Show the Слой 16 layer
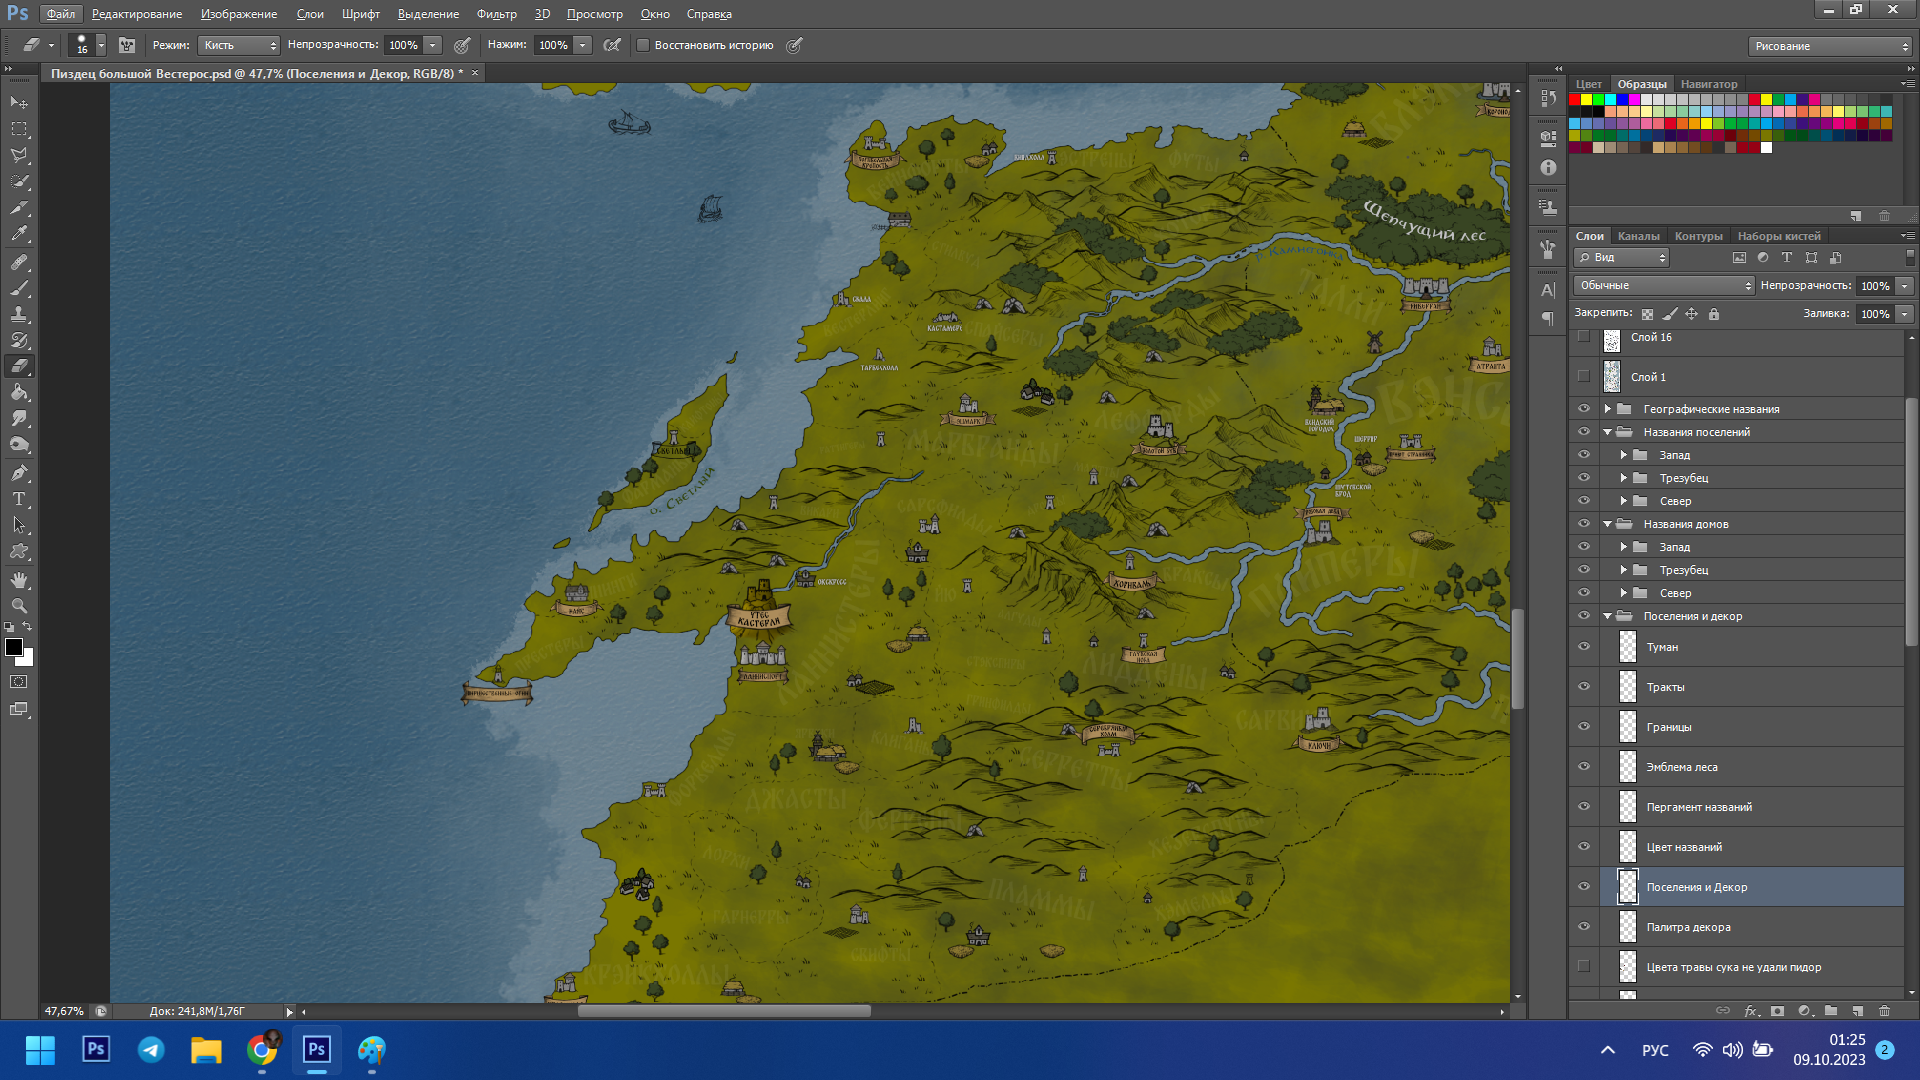The image size is (1920, 1080). click(x=1583, y=337)
